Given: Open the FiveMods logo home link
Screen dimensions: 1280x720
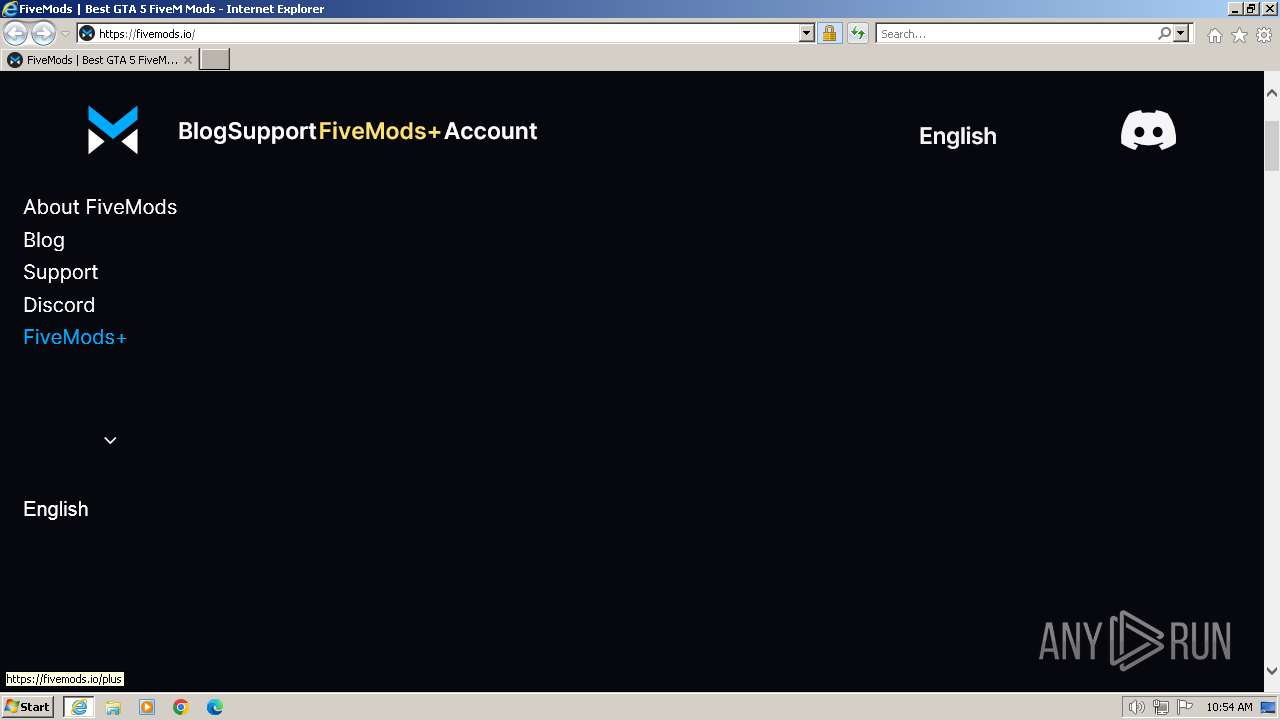Looking at the screenshot, I should (113, 130).
